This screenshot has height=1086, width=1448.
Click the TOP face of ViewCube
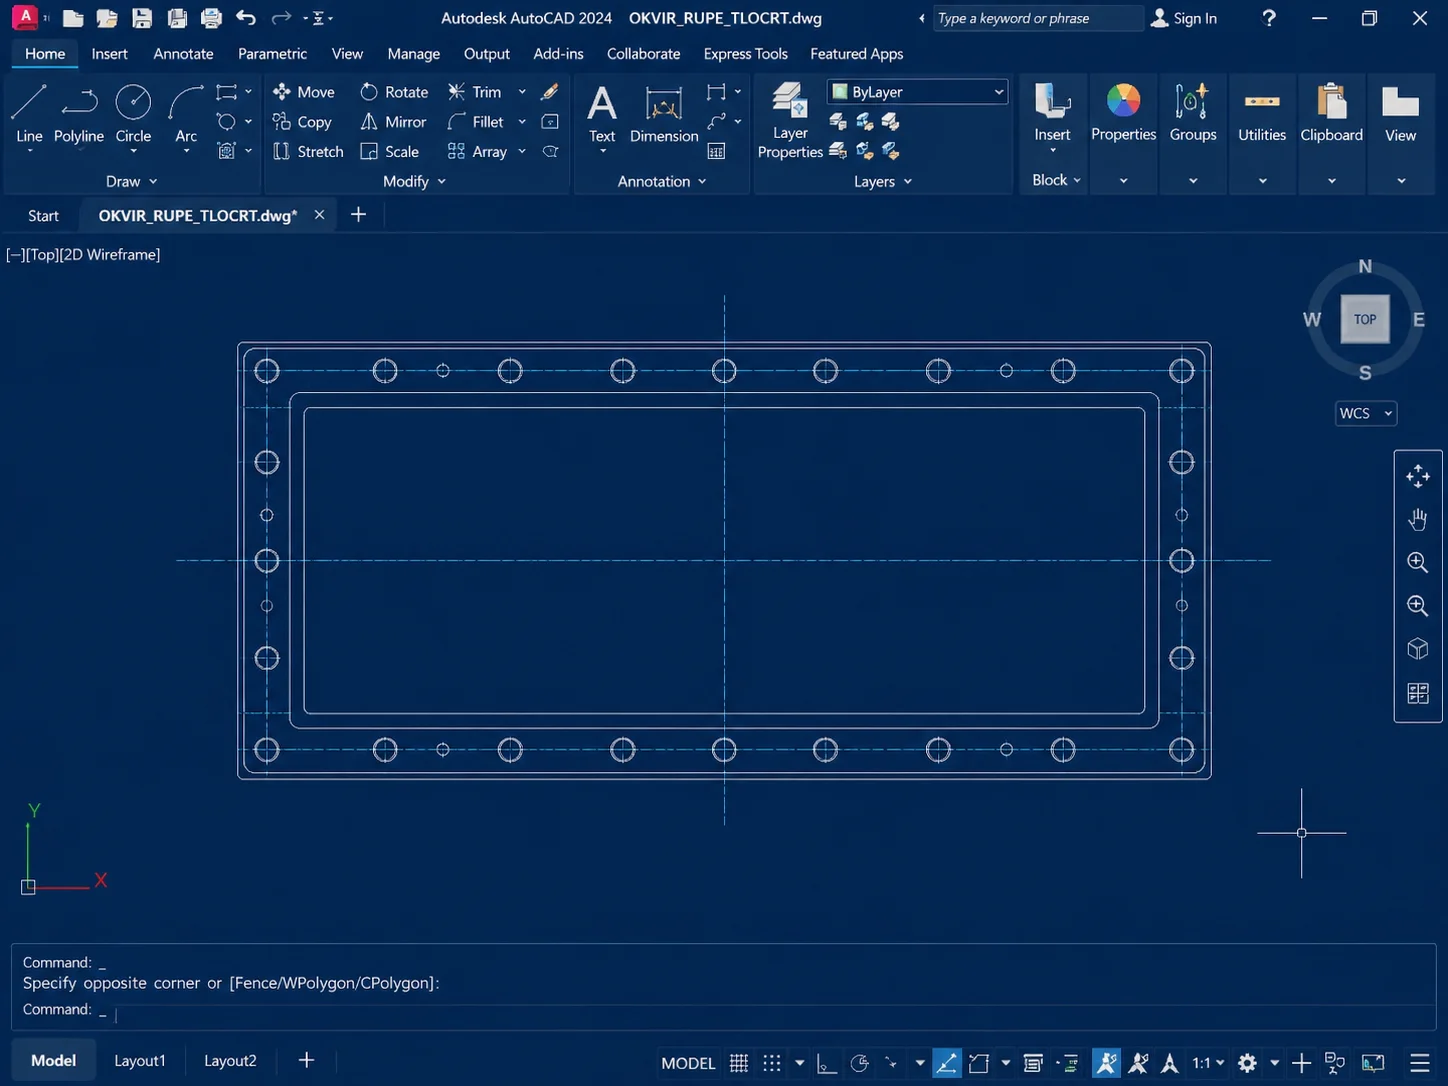[1365, 320]
